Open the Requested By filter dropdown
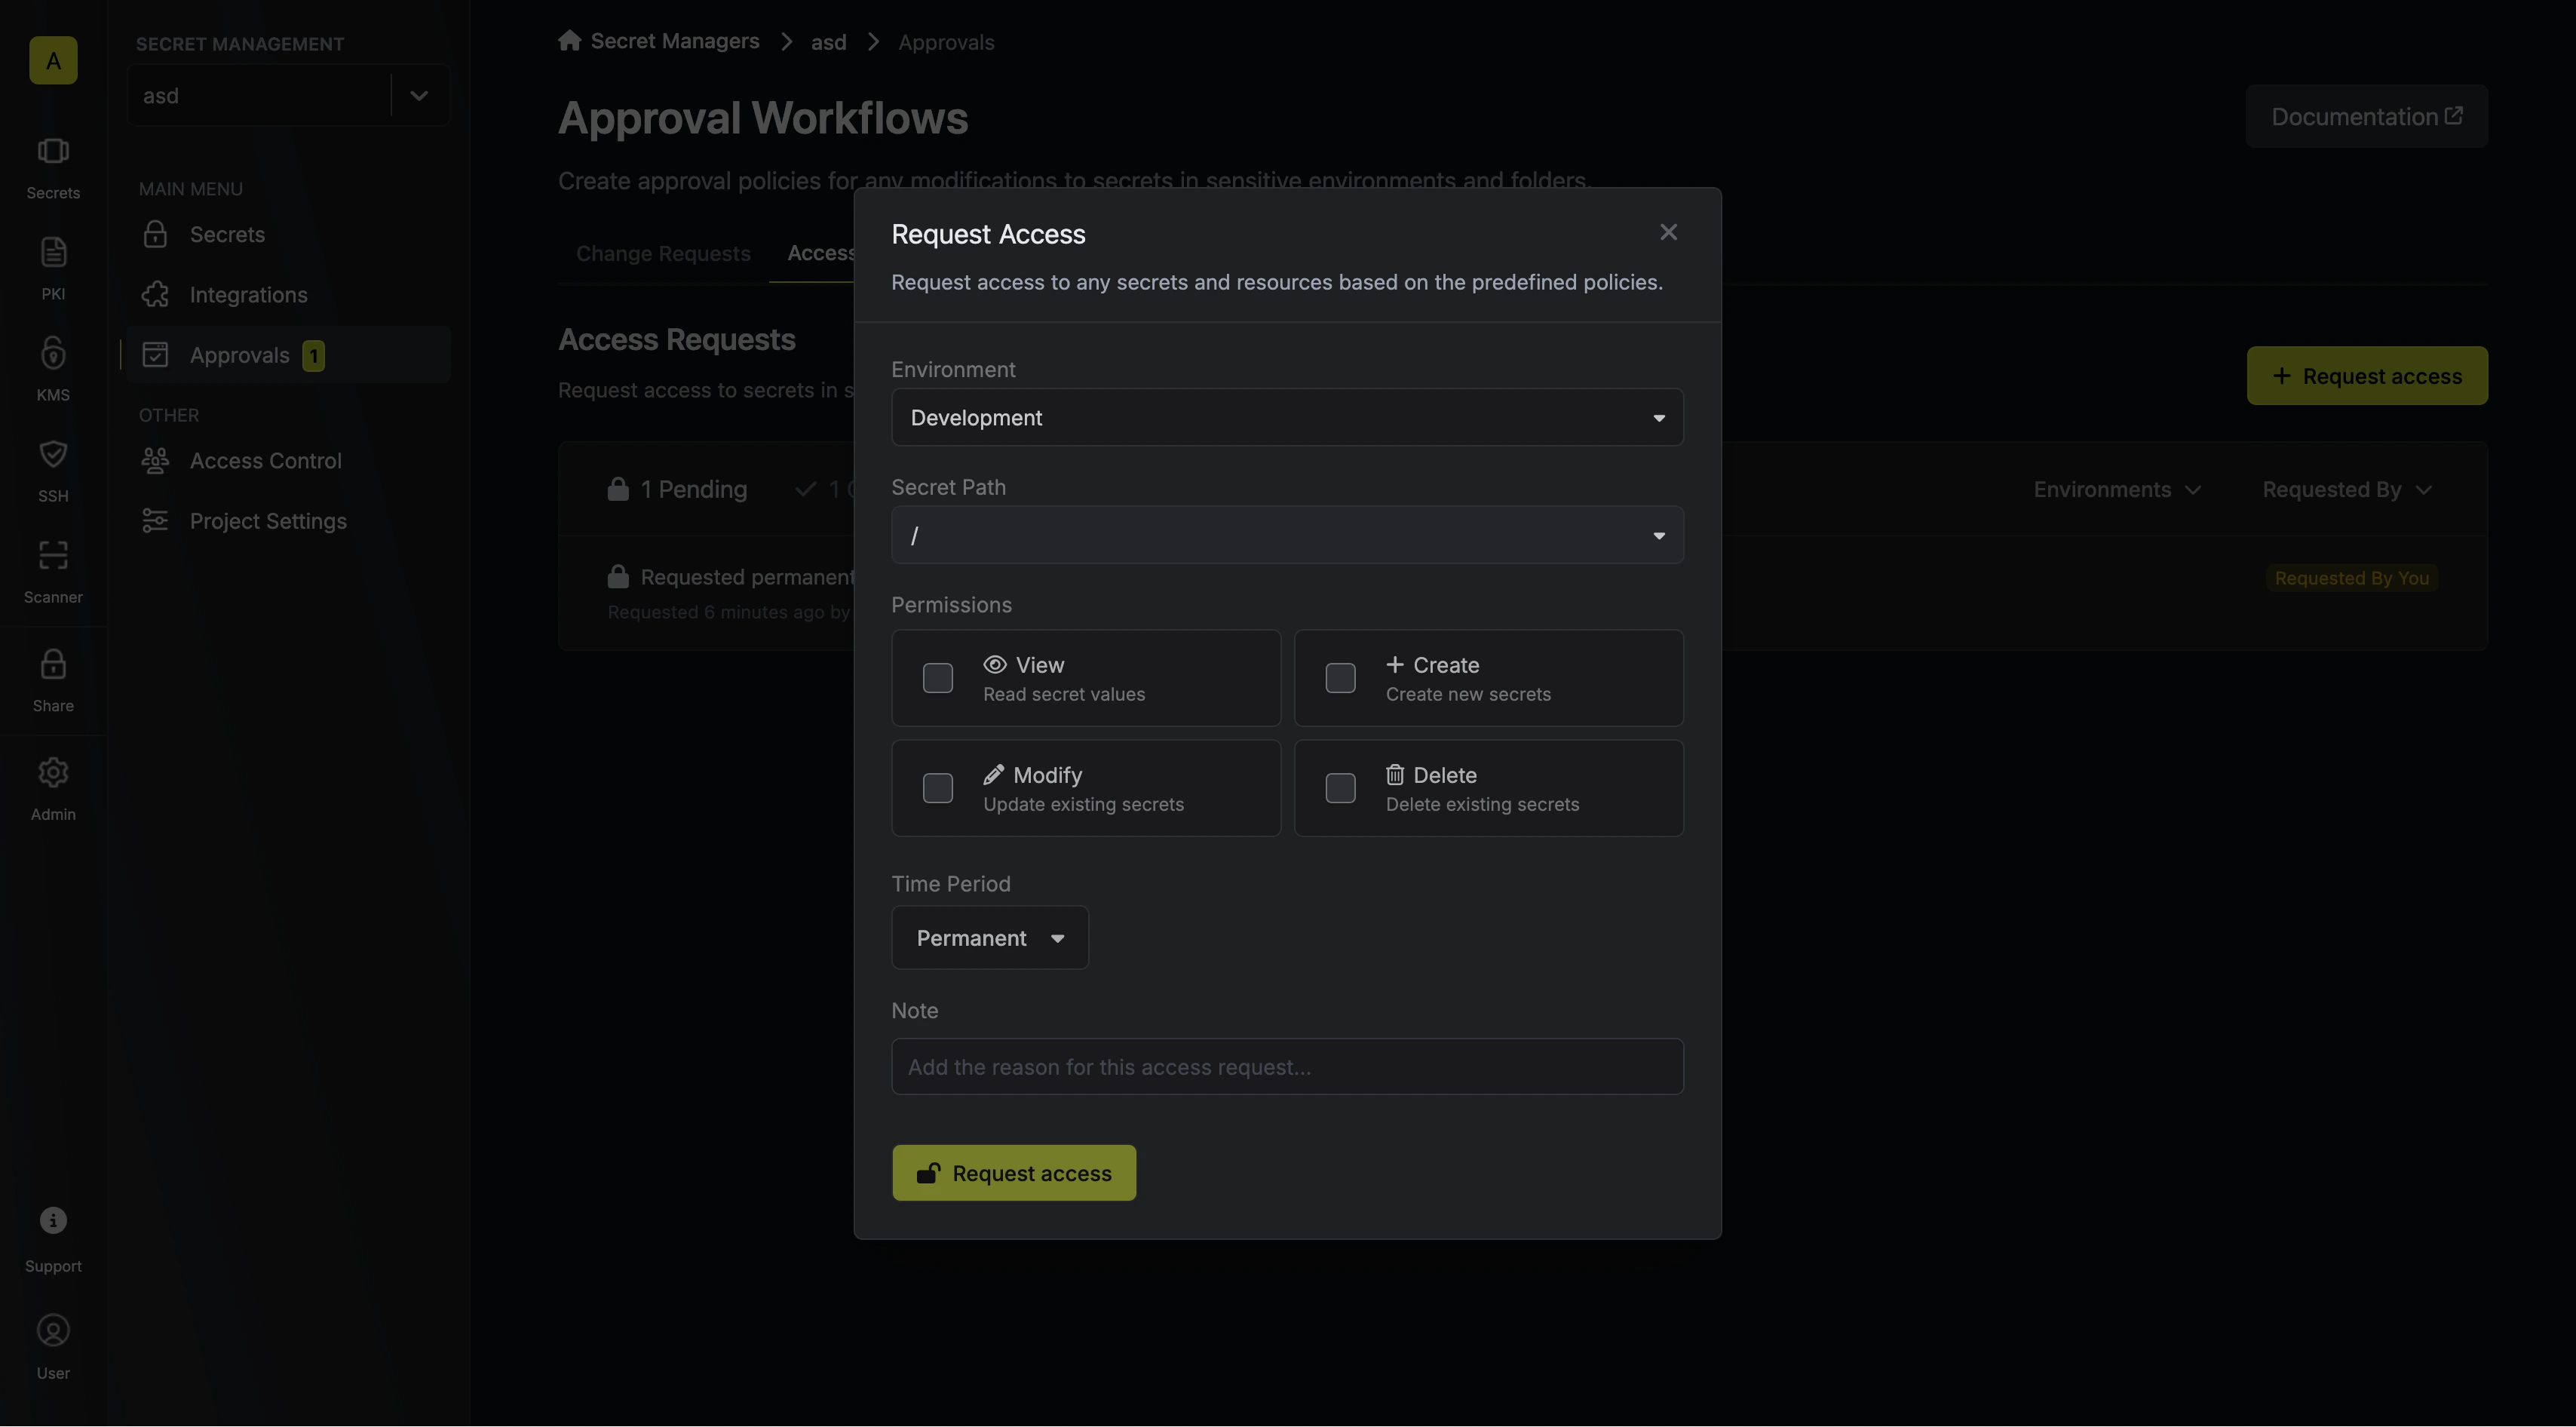Image resolution: width=2576 pixels, height=1427 pixels. point(2347,490)
